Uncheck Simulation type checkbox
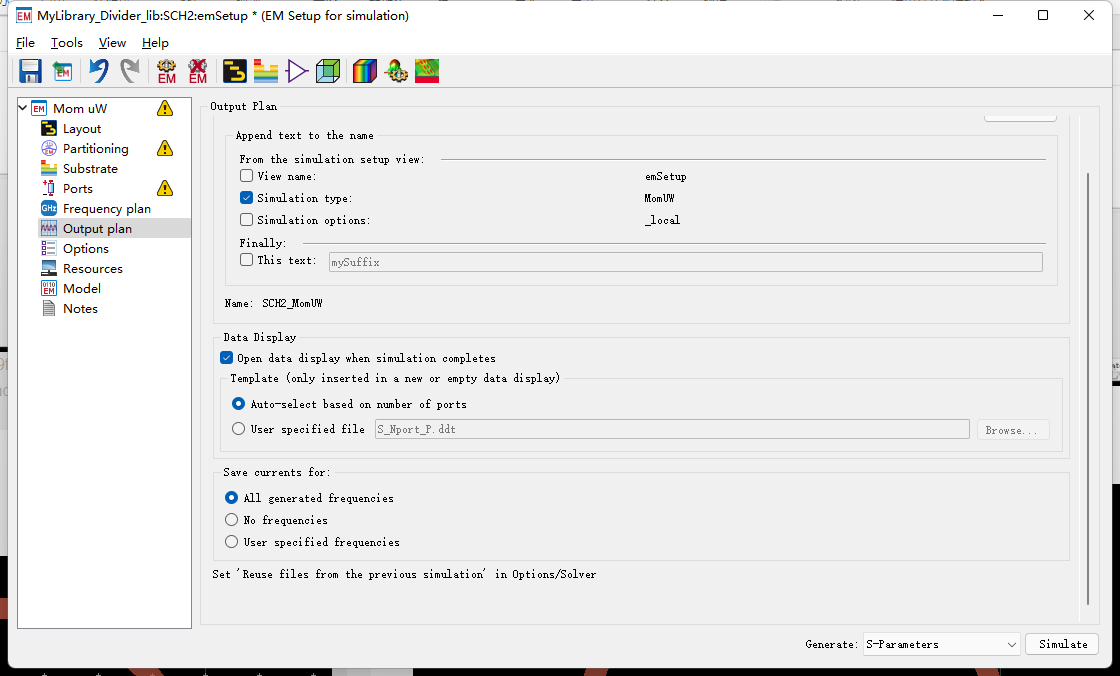 pos(246,198)
